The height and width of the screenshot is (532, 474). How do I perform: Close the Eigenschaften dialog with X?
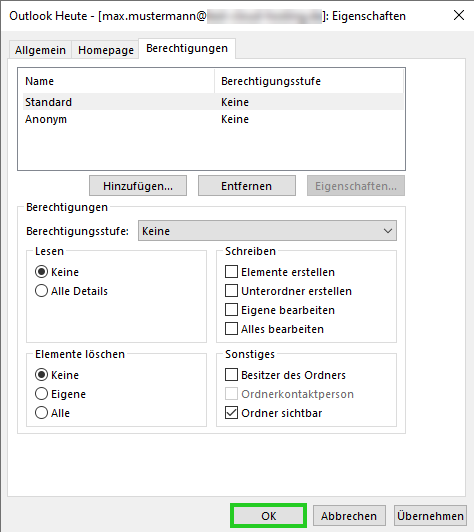pos(459,15)
